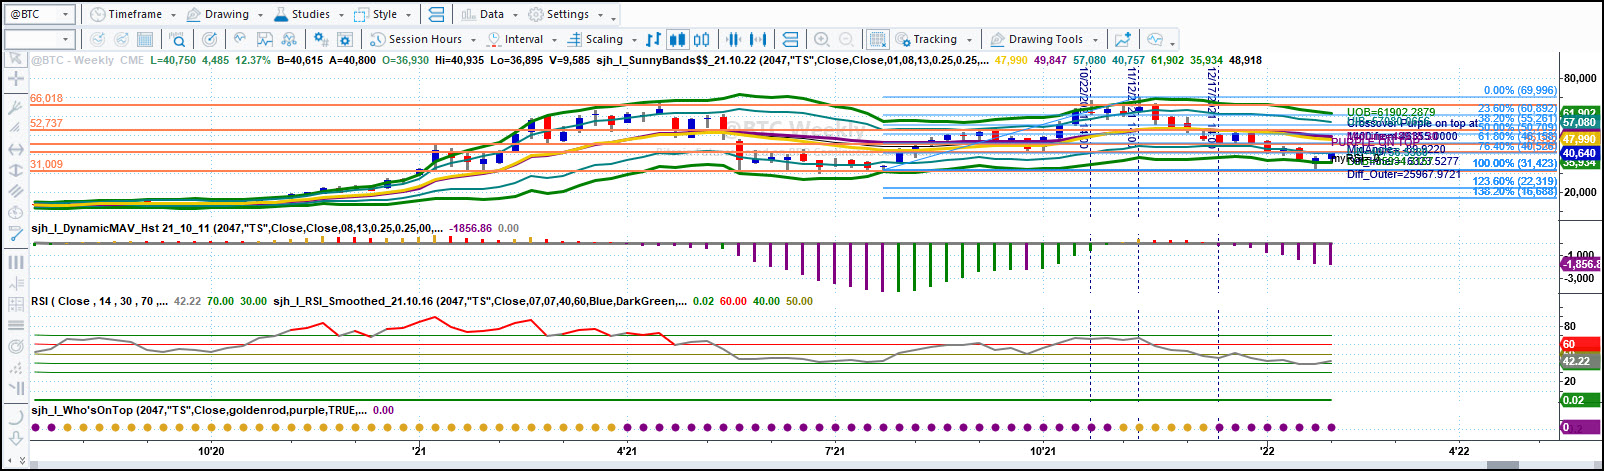Switch to OHLC bar chart style
The height and width of the screenshot is (471, 1604).
[x=653, y=39]
